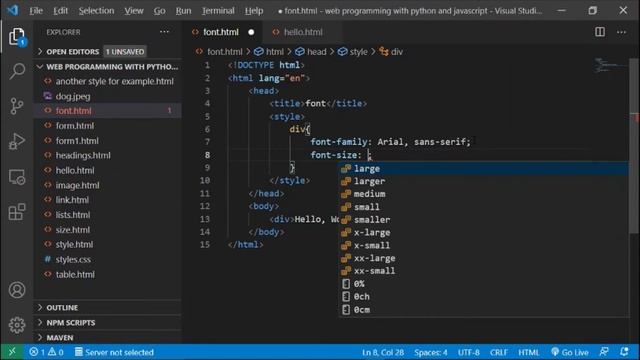Image resolution: width=640 pixels, height=360 pixels.
Task: Click 'HTML' language mode selector
Action: [x=529, y=352]
